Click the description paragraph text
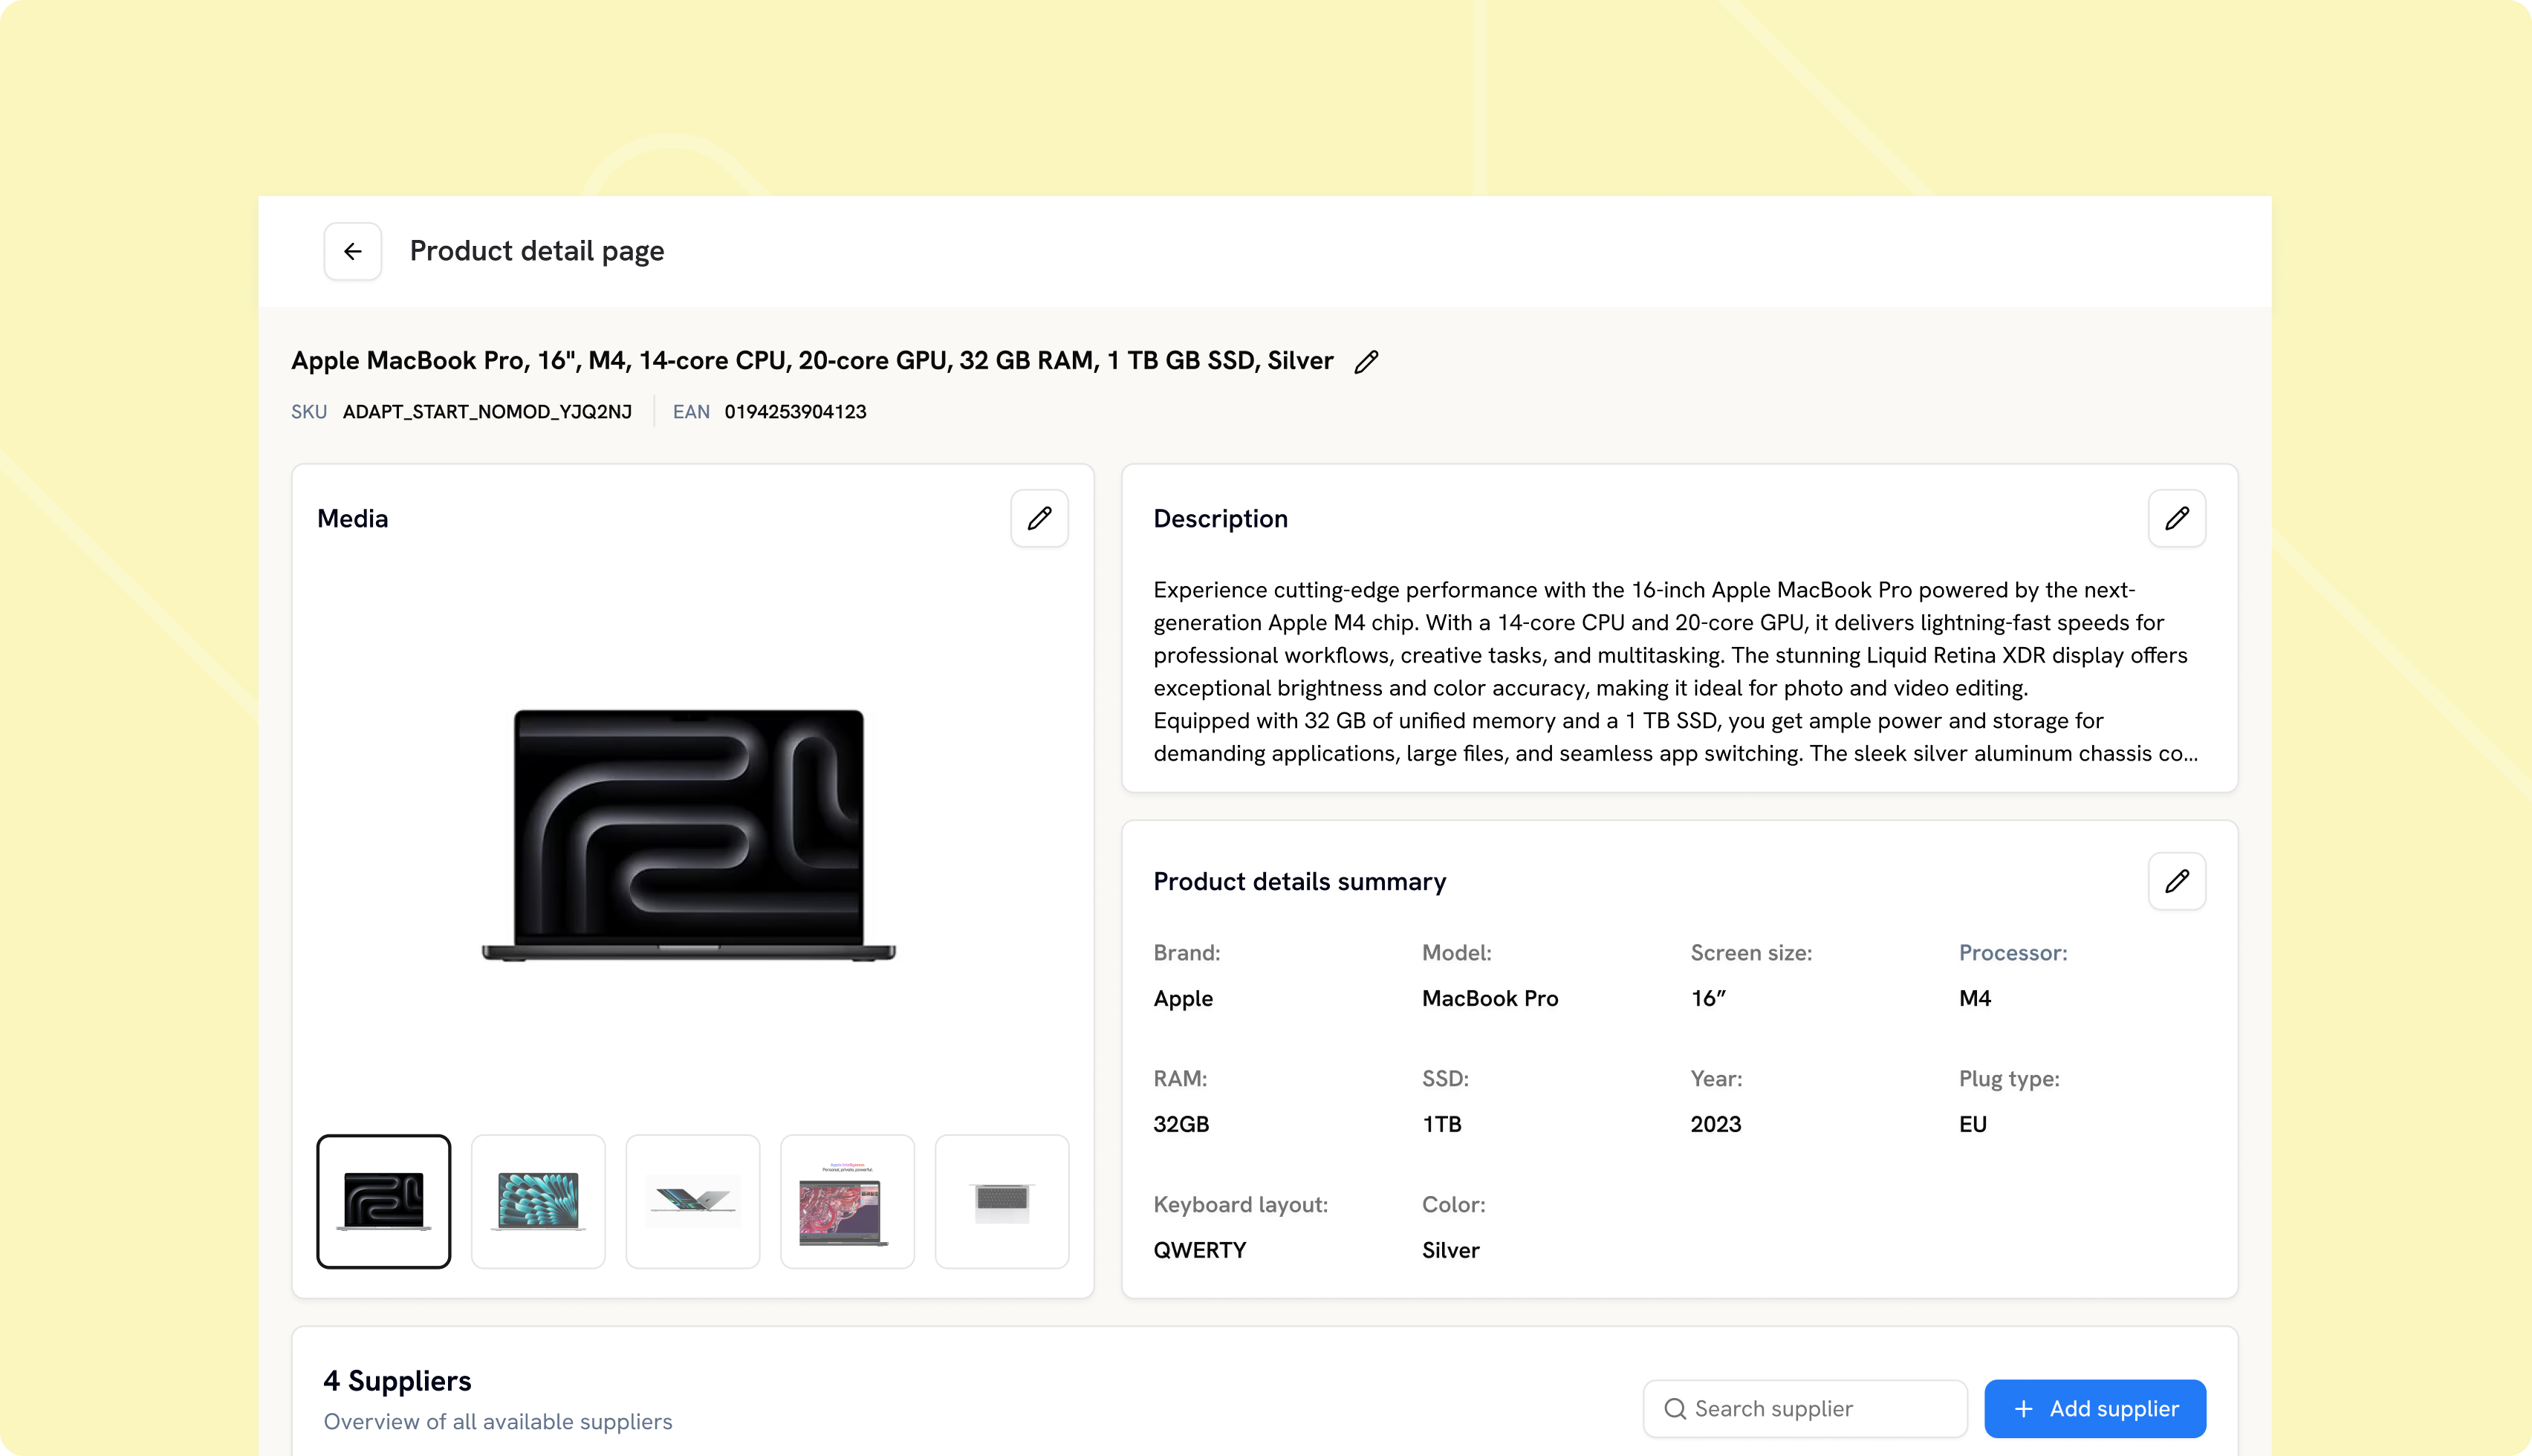 click(x=1675, y=671)
